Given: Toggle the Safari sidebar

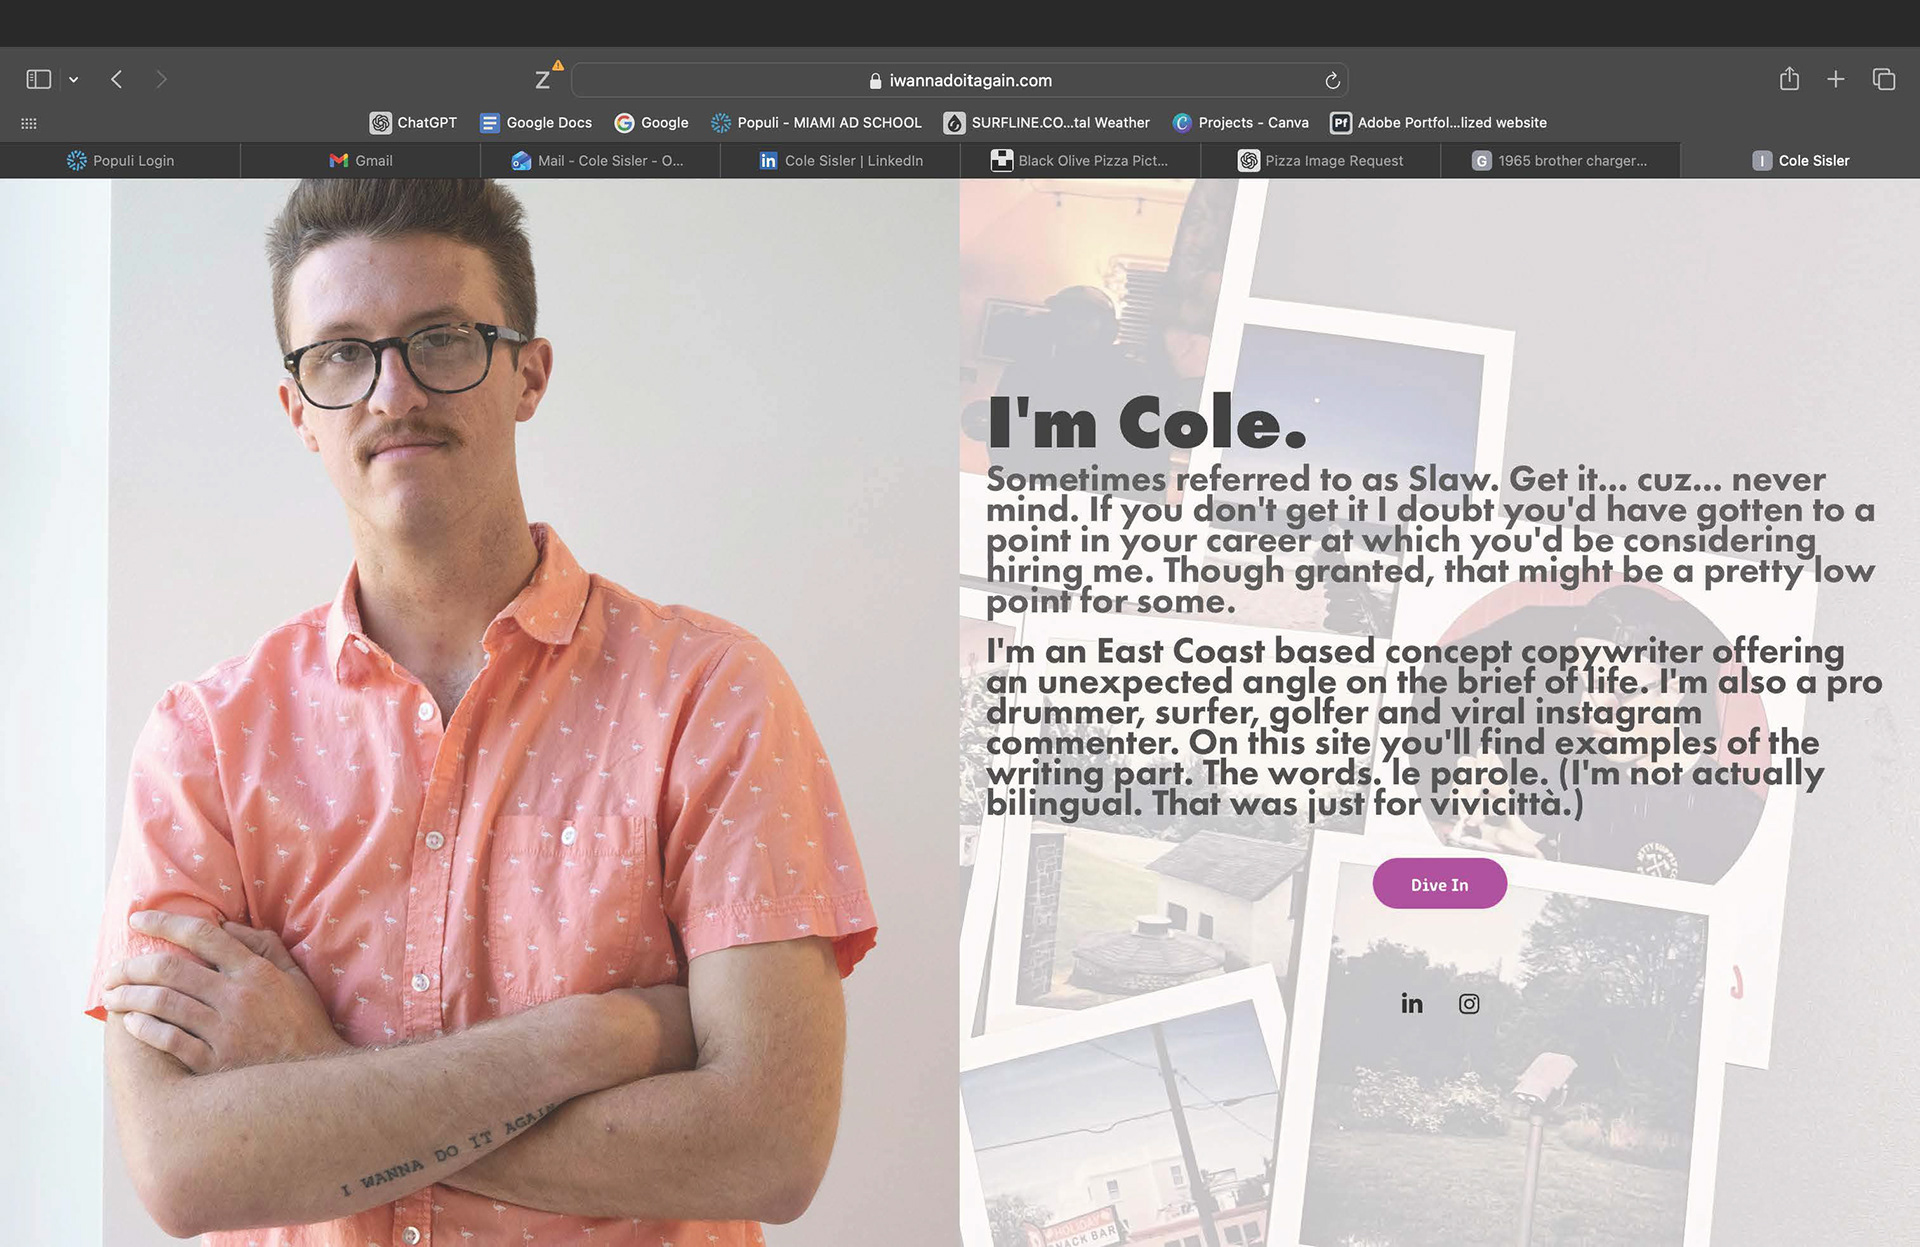Looking at the screenshot, I should coord(38,79).
